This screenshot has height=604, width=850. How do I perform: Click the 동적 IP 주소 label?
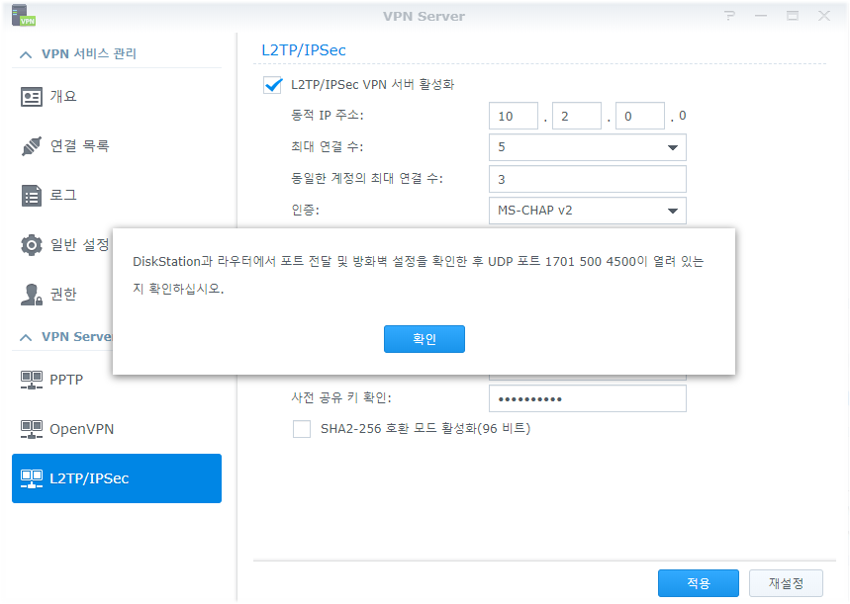click(x=327, y=115)
